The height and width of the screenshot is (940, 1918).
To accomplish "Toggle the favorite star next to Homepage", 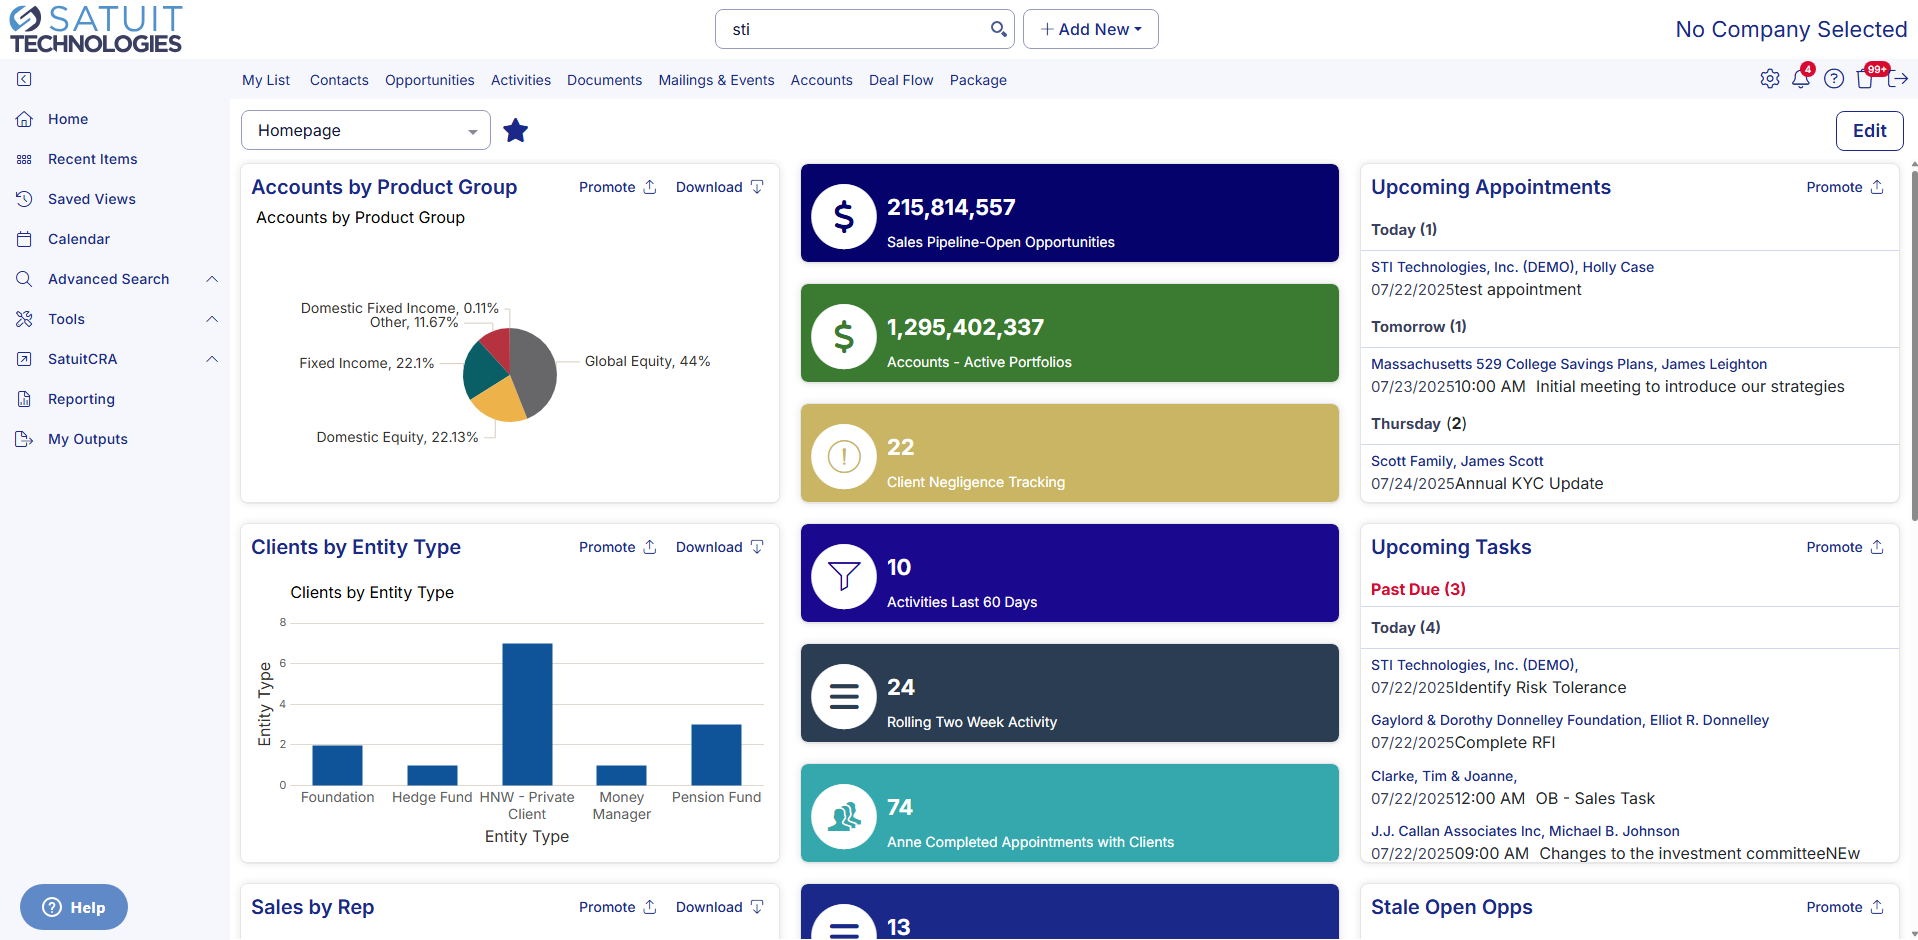I will tap(515, 130).
